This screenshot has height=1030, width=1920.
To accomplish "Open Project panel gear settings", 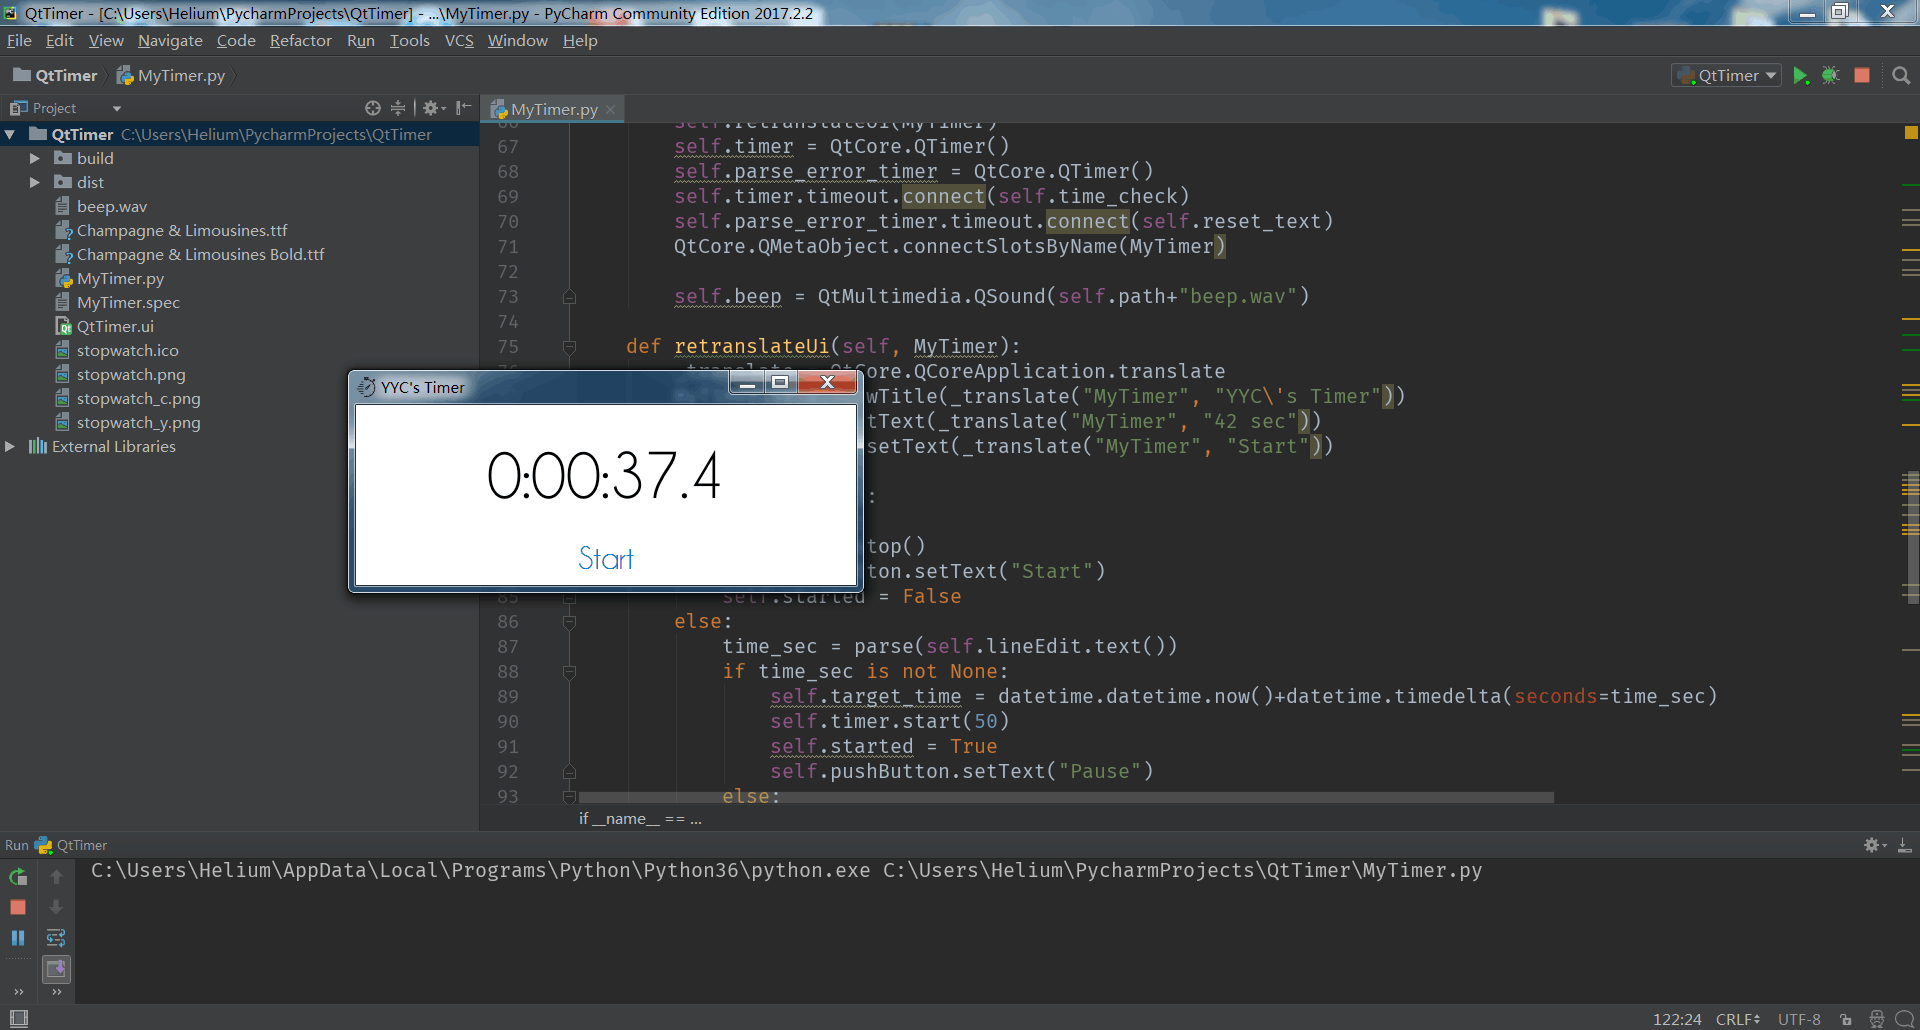I will (x=434, y=108).
